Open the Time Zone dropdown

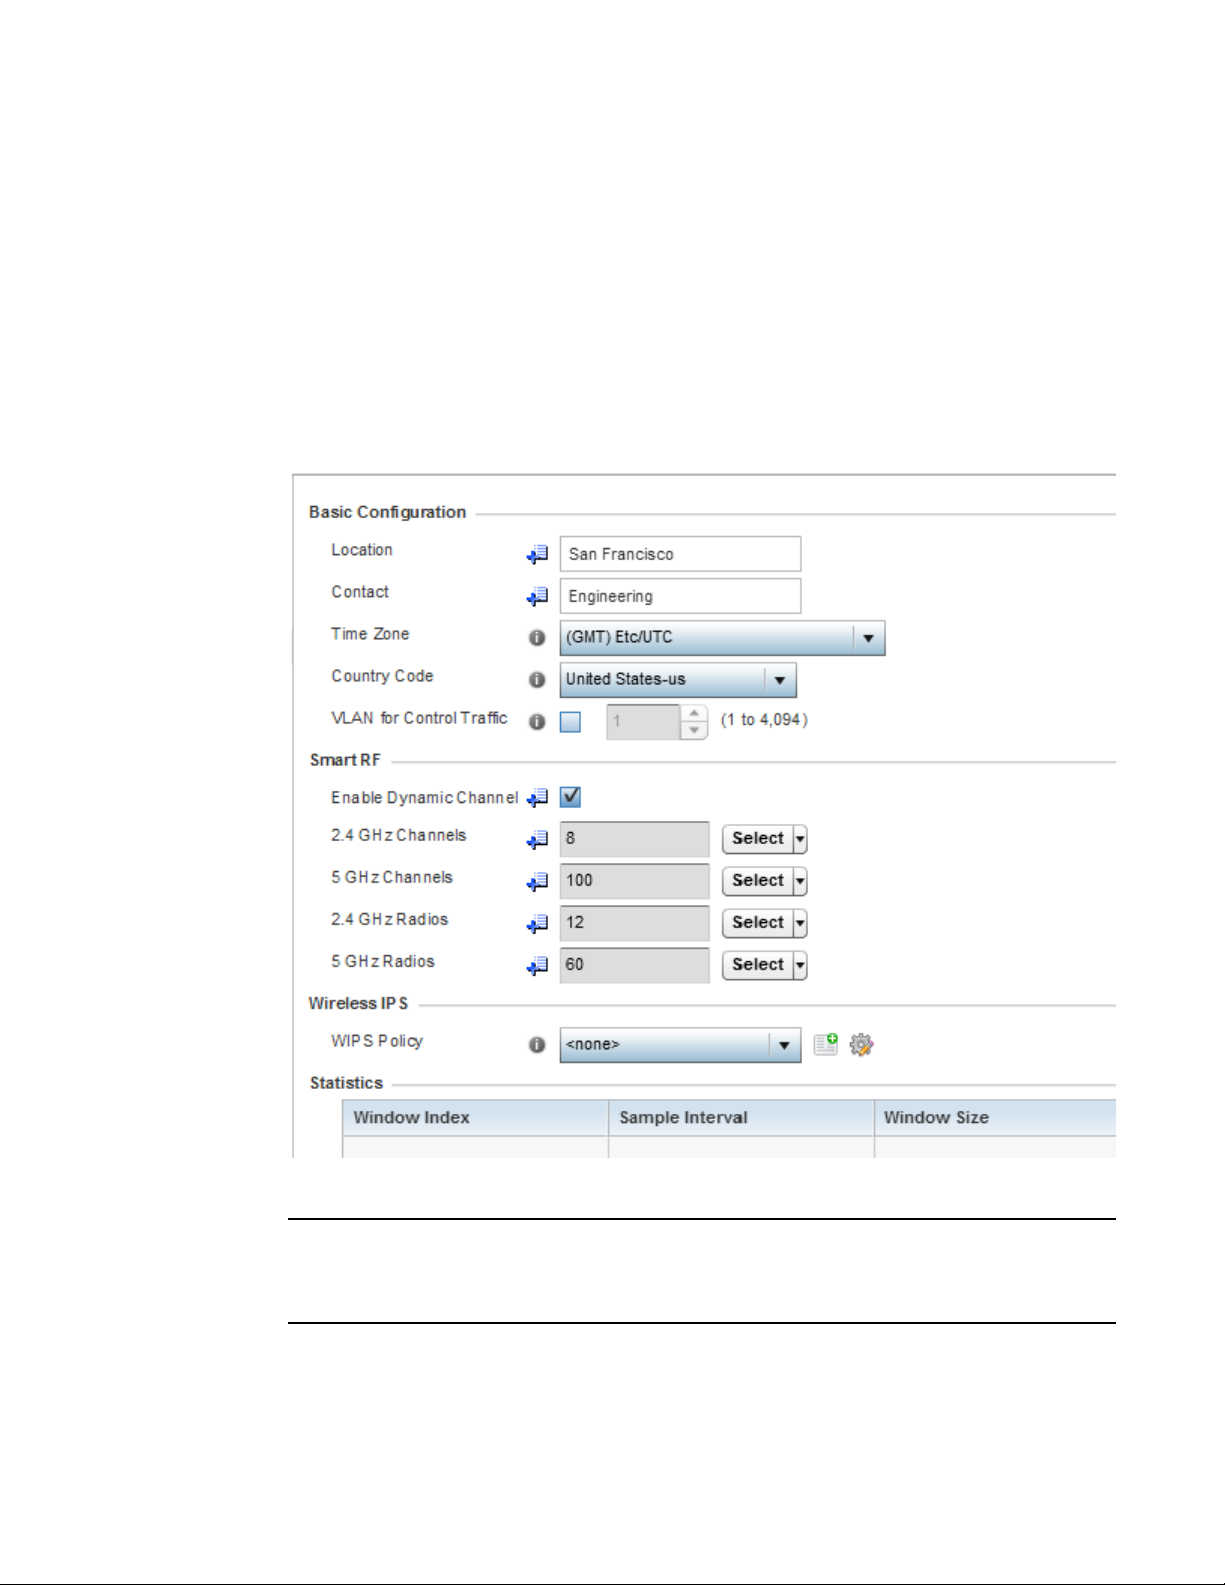[x=868, y=638]
